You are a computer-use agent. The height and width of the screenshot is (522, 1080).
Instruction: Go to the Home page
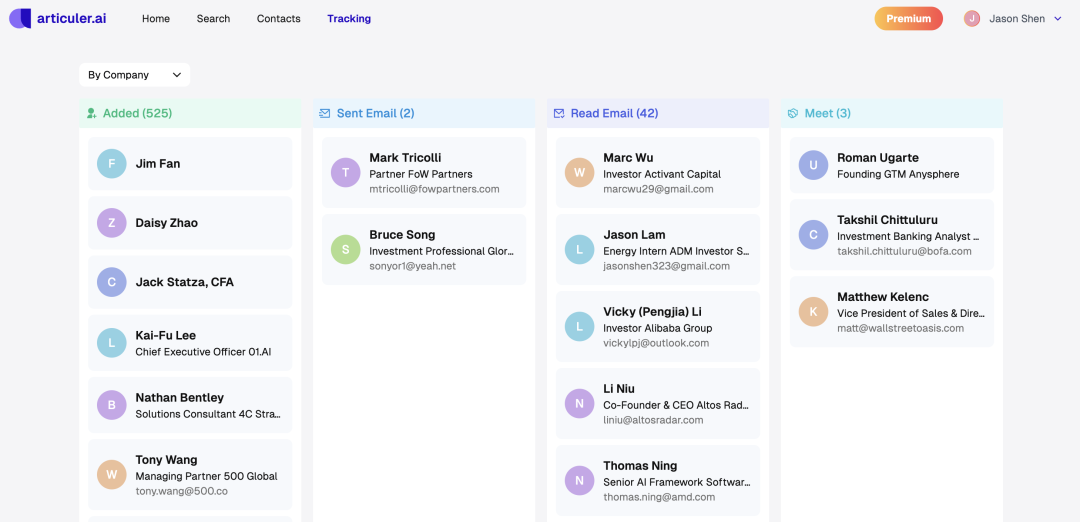(156, 19)
